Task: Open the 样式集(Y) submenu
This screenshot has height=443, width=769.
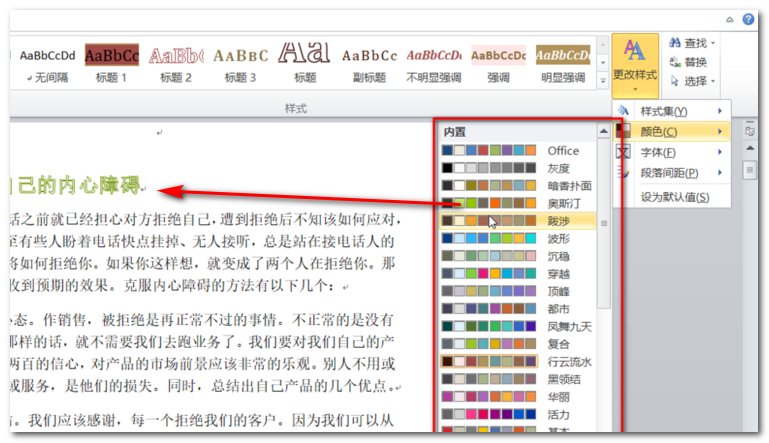Action: (x=671, y=111)
